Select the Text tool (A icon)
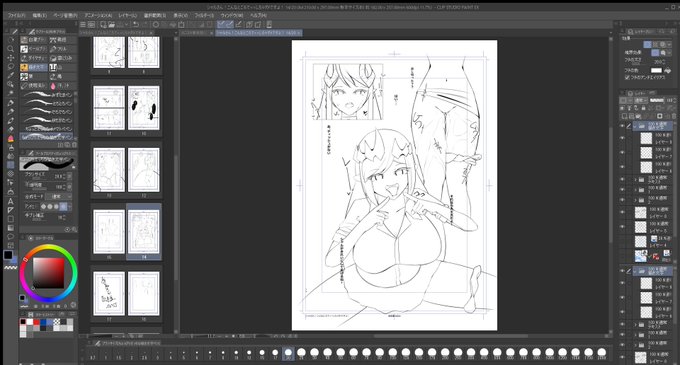 (x=11, y=201)
